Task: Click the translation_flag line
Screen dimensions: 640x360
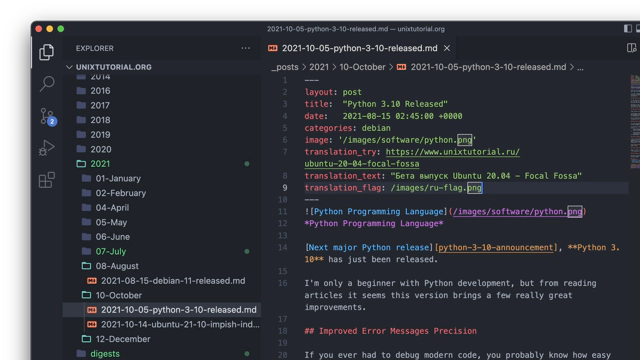Action: coord(393,188)
